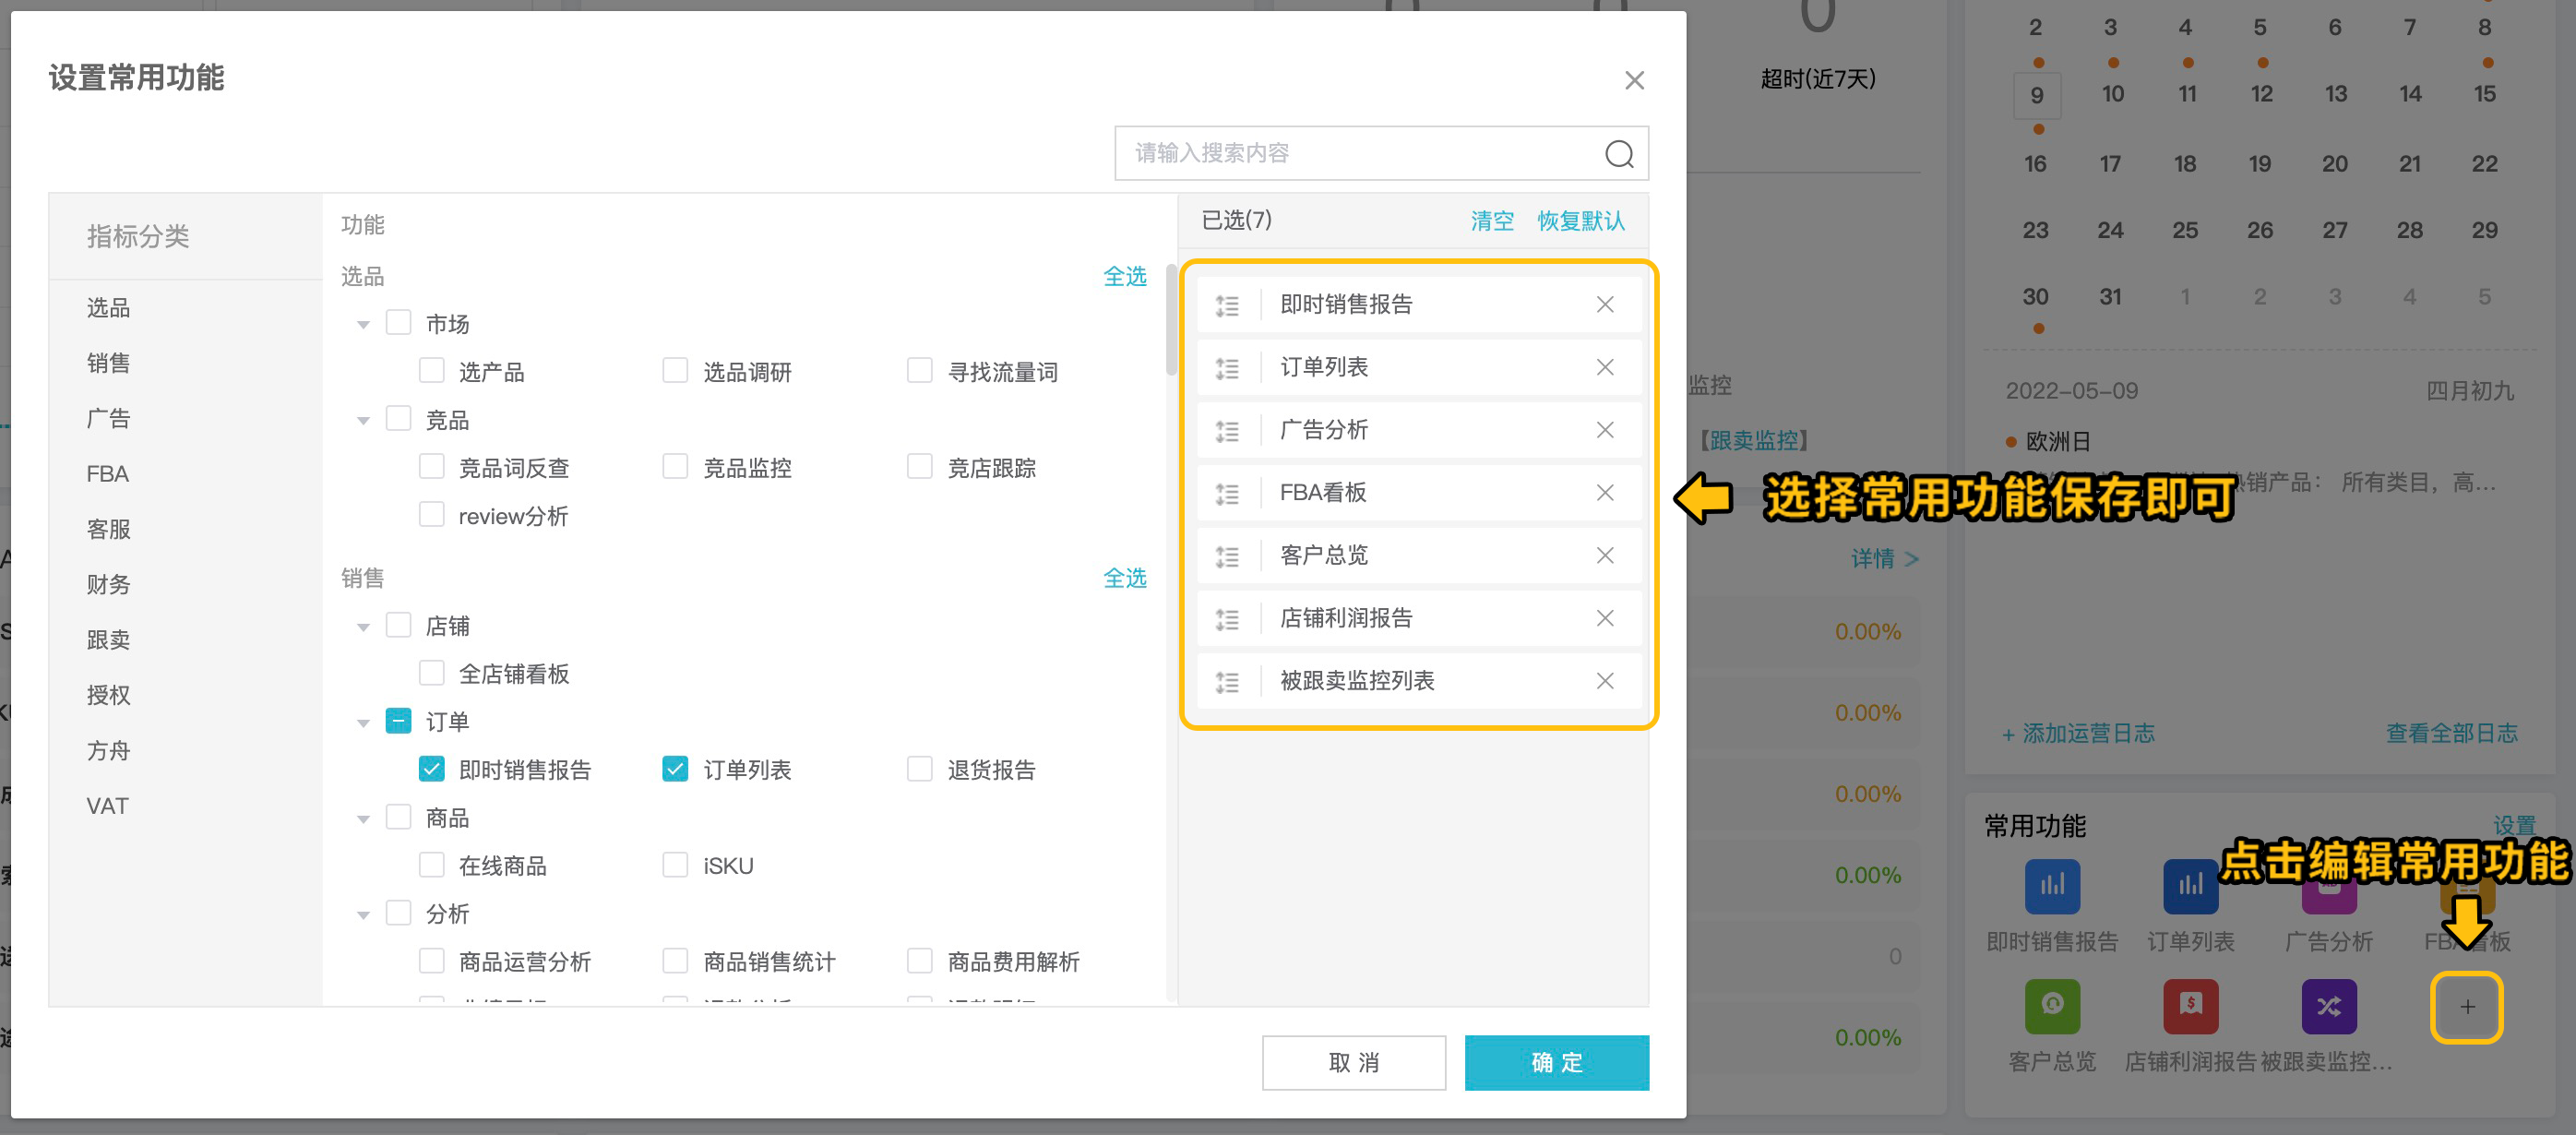Screen dimensions: 2576x1135
Task: Enable the 选产品 checkbox
Action: (431, 370)
